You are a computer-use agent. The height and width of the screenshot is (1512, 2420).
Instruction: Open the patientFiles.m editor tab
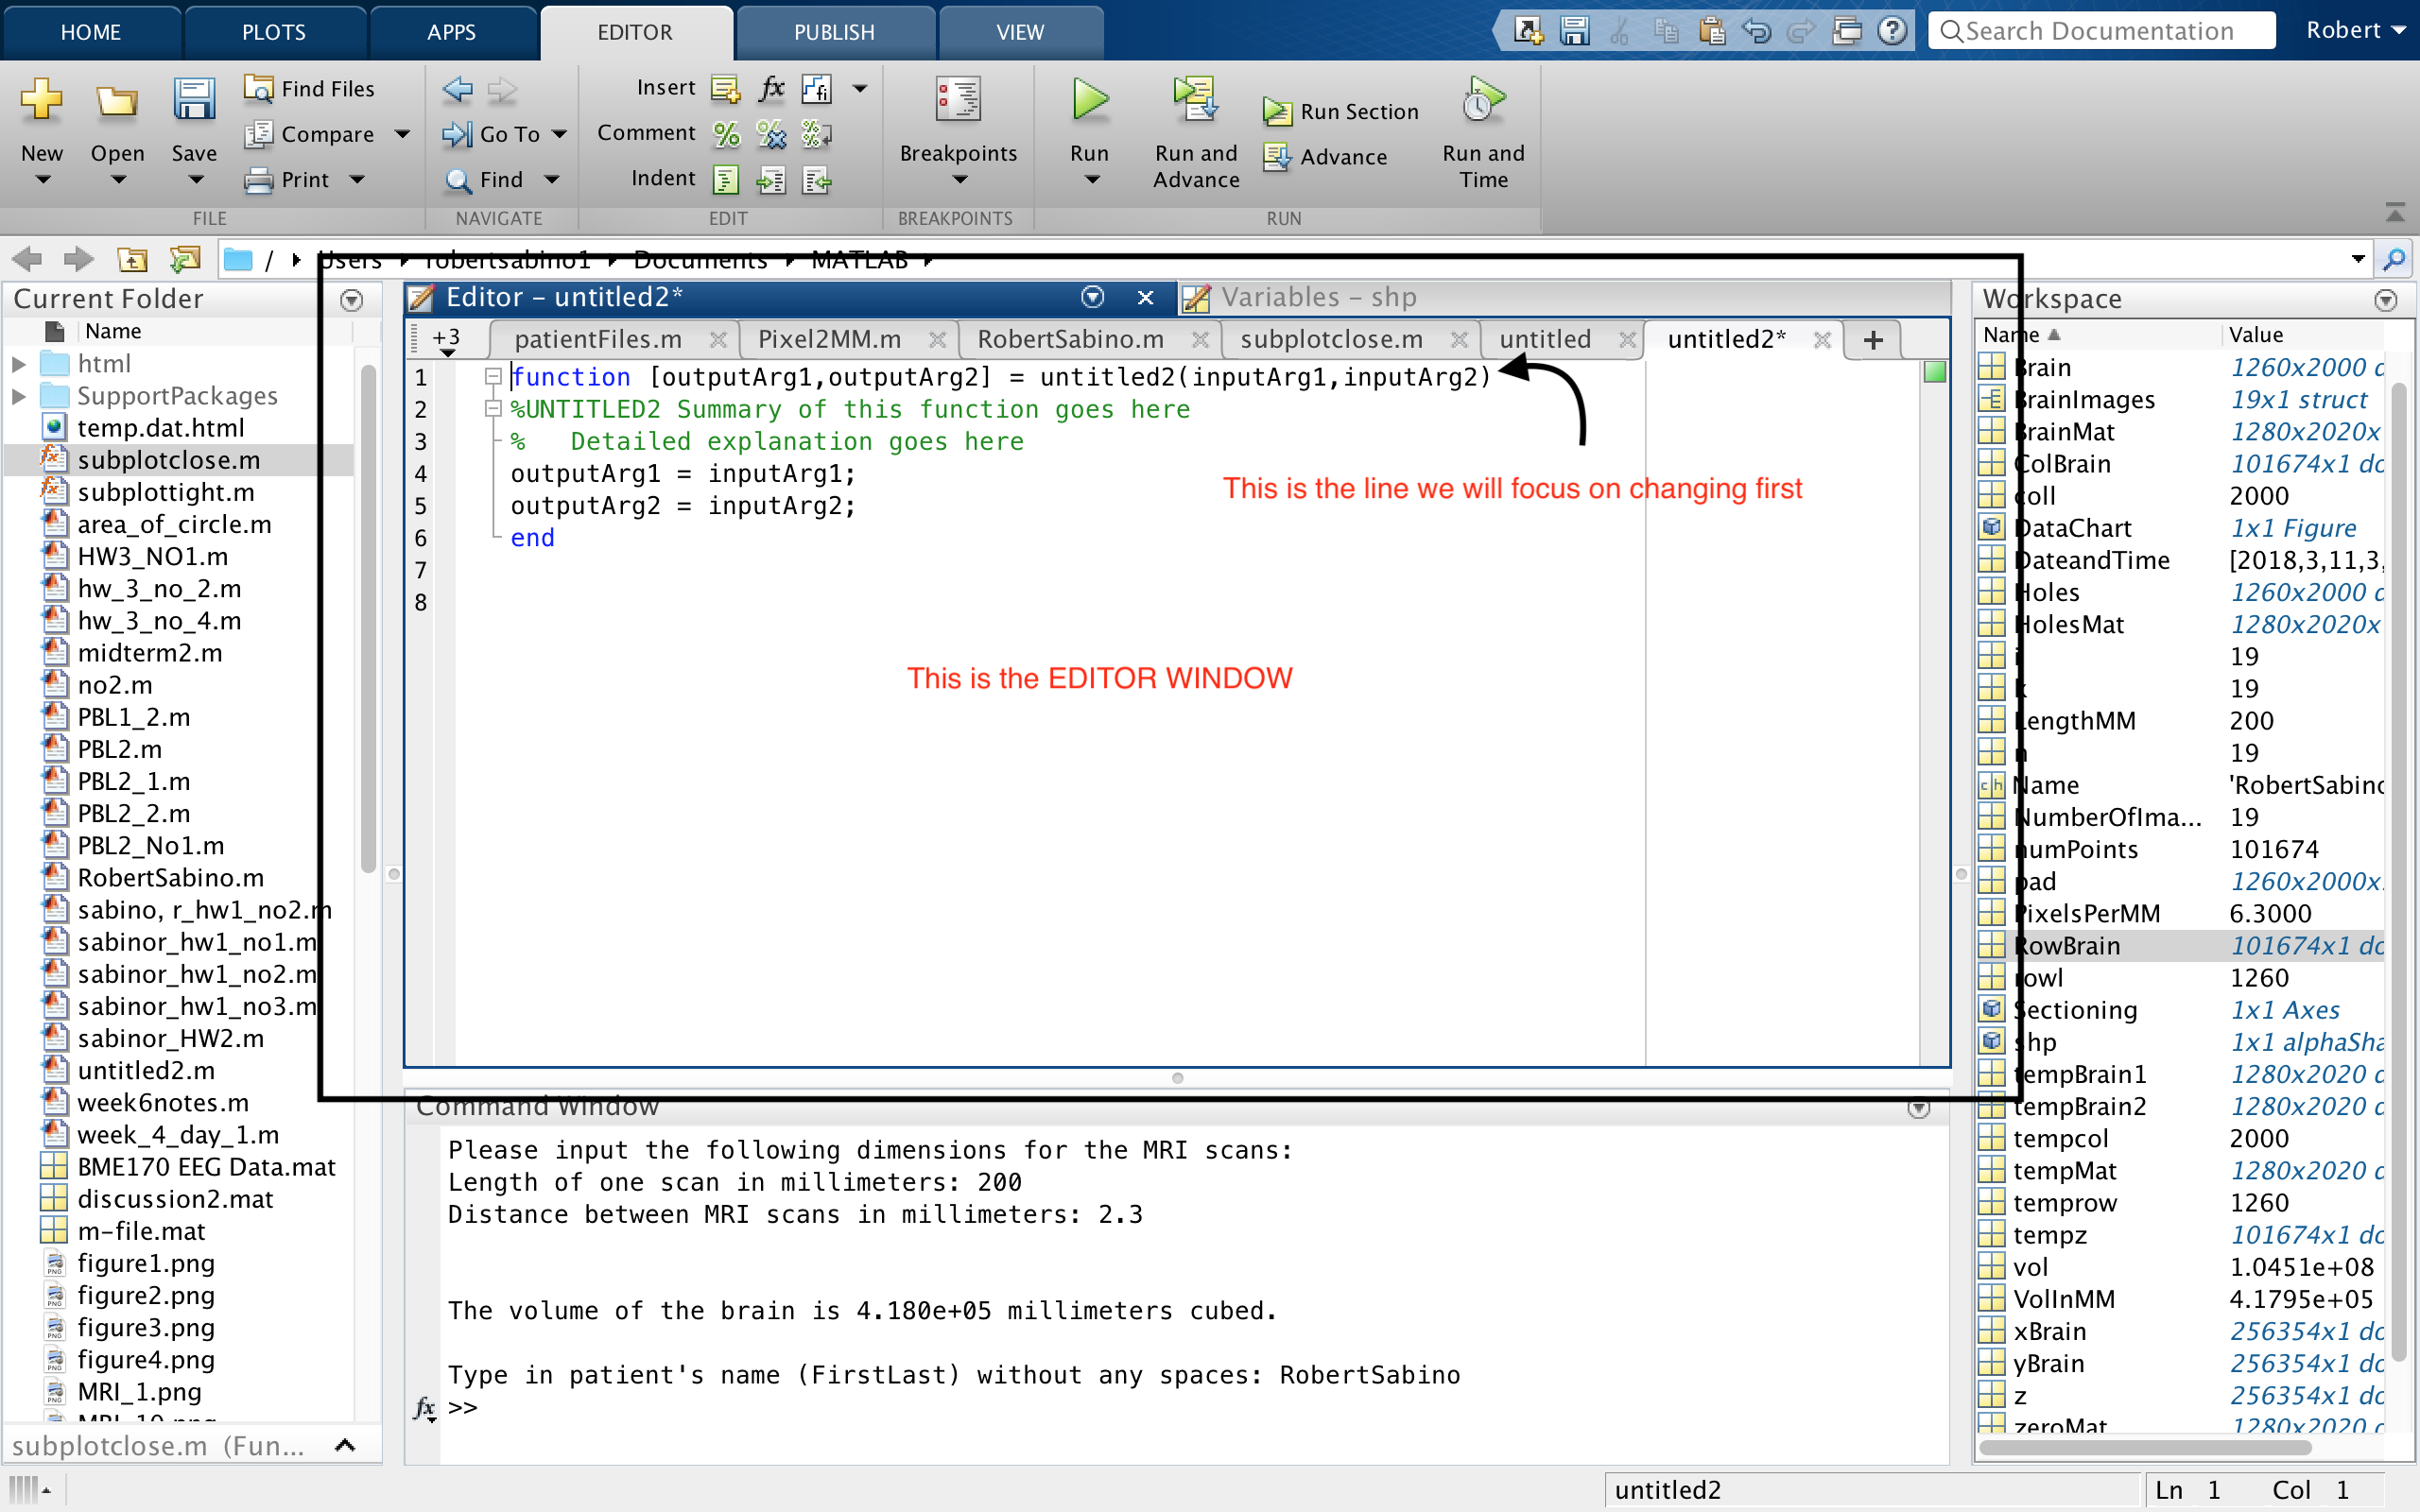tap(598, 340)
